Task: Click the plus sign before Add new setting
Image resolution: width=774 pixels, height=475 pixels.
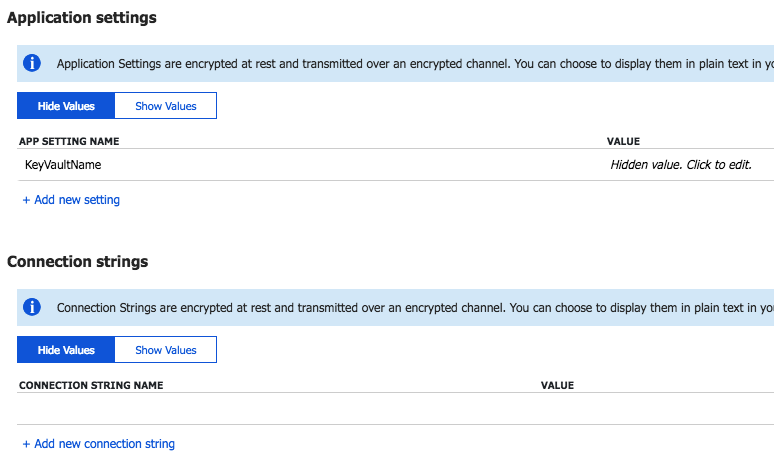Action: pos(26,200)
